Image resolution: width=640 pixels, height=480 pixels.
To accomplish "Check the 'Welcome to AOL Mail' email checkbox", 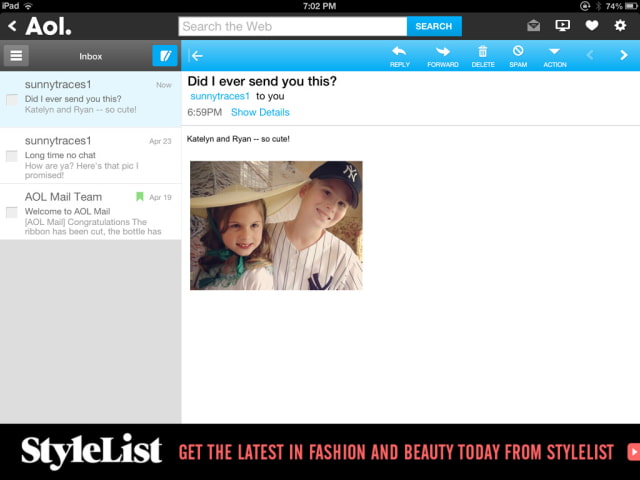I will (12, 212).
